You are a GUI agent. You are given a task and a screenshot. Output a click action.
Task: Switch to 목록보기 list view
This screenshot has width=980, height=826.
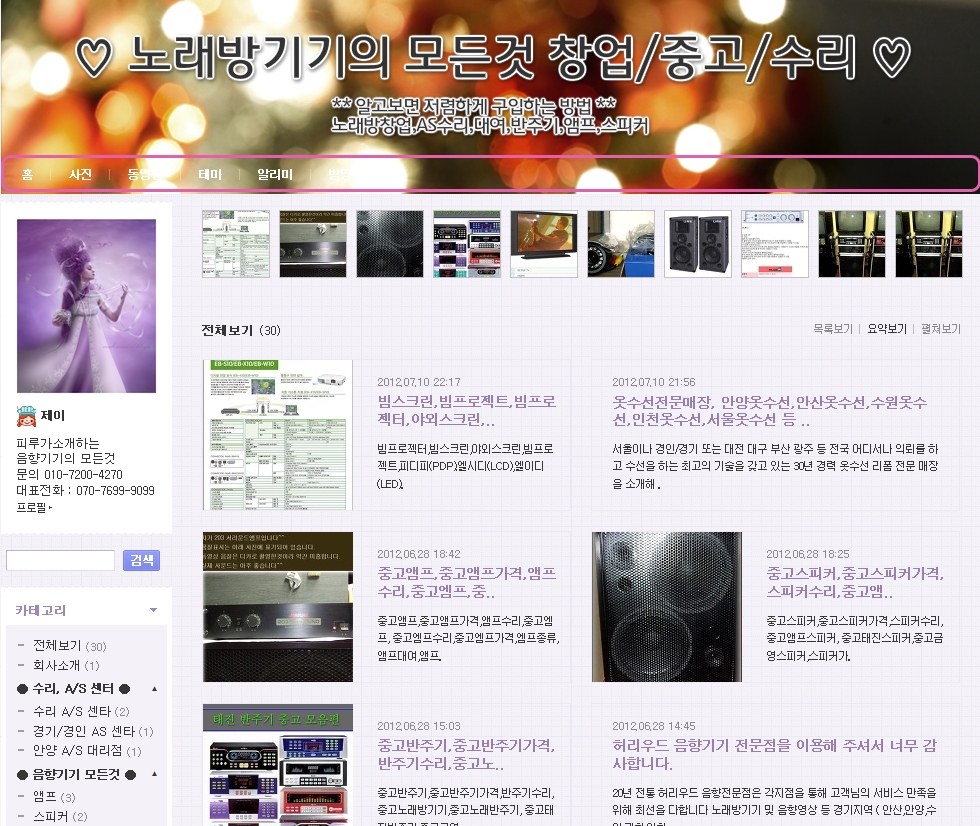tap(832, 329)
